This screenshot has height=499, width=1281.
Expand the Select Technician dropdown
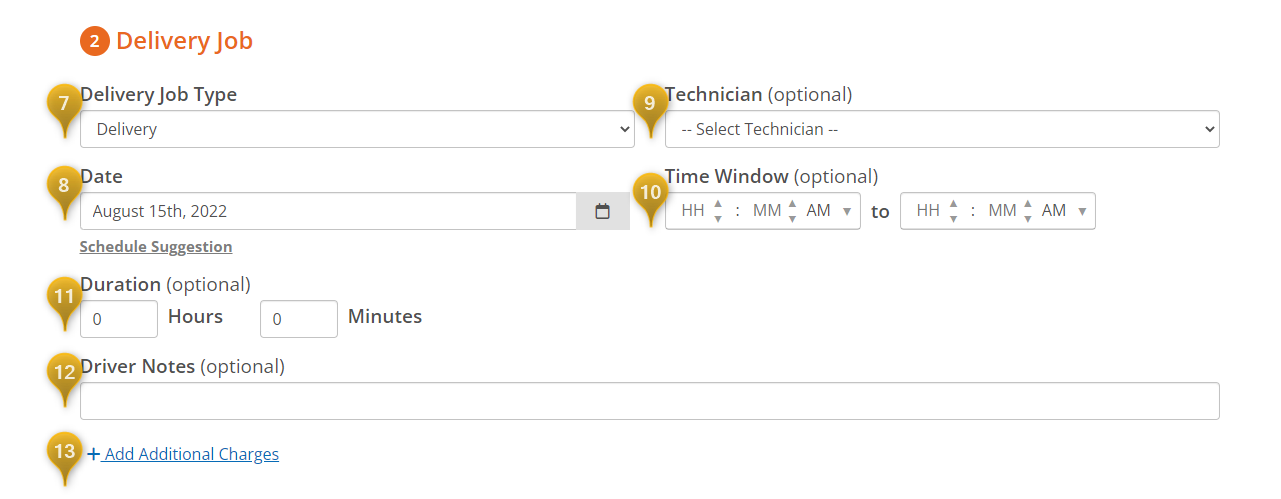pos(942,129)
